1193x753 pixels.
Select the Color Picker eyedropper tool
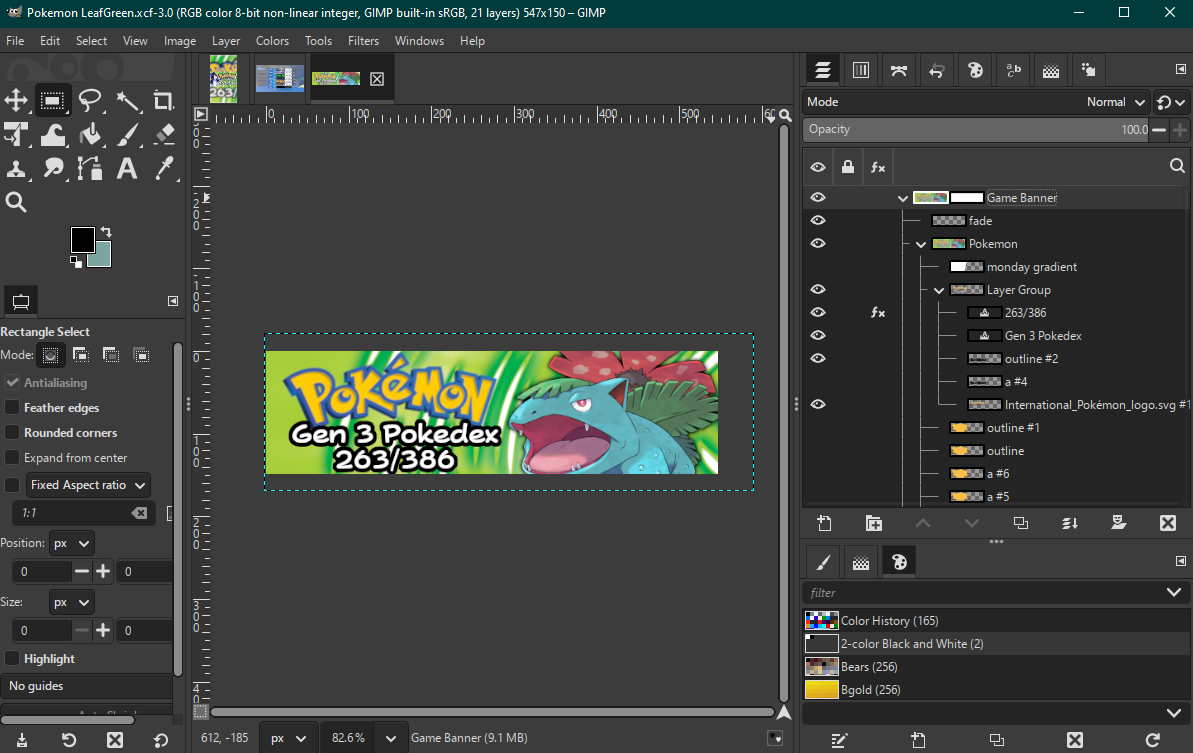click(164, 168)
